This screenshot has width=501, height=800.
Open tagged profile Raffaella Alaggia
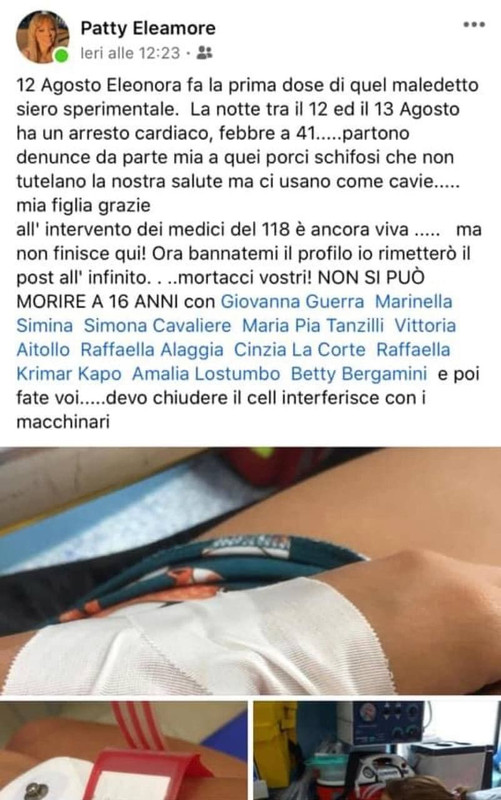(152, 349)
